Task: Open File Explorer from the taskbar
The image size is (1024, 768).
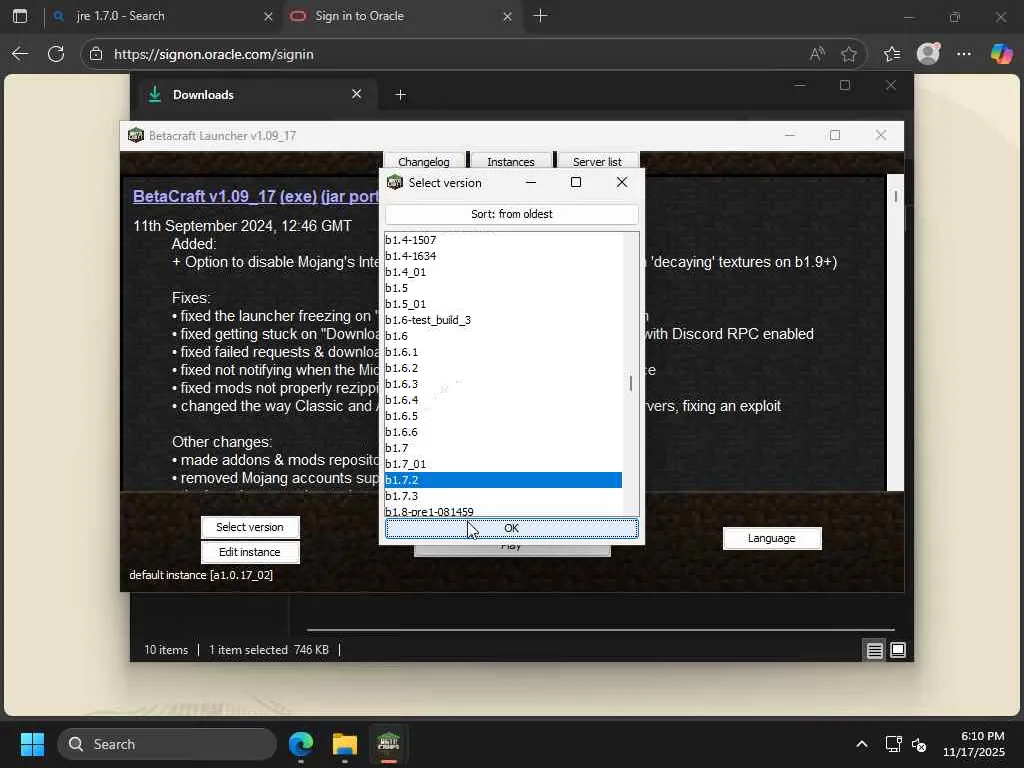Action: 345,744
